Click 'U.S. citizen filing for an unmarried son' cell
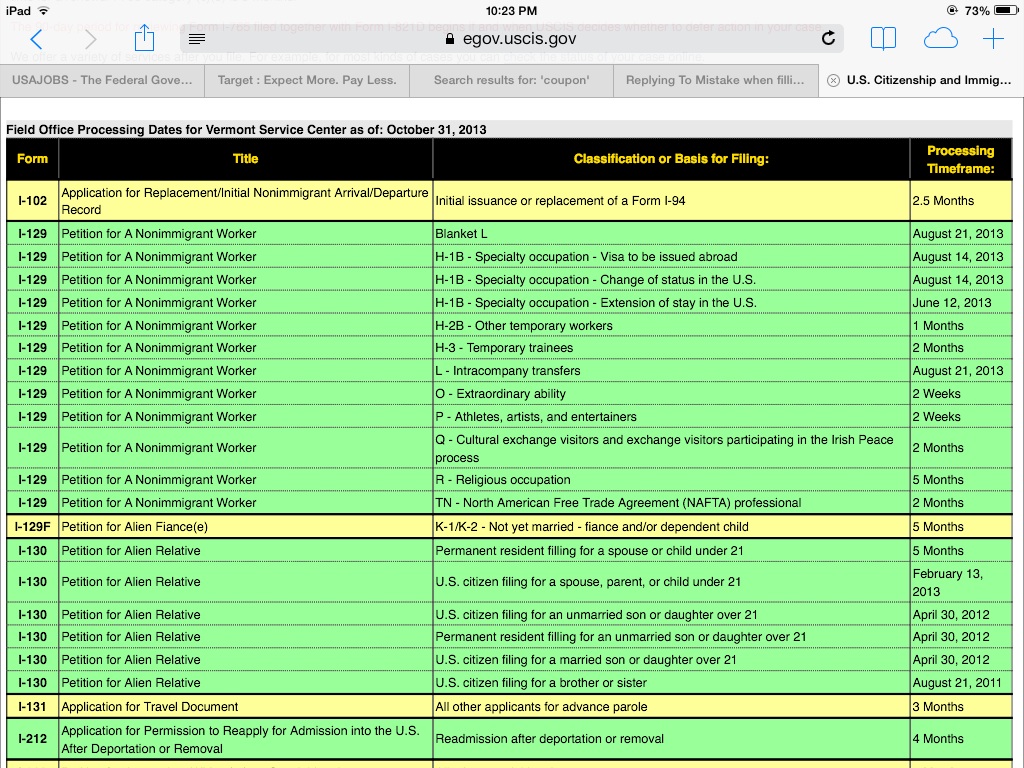 coord(671,615)
